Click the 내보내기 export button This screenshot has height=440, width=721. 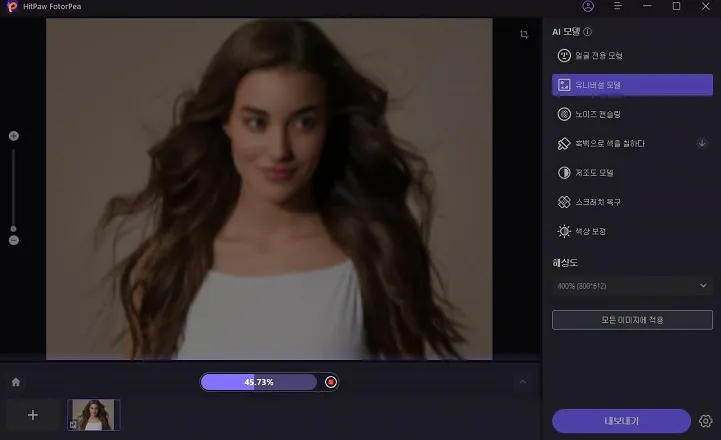point(621,421)
